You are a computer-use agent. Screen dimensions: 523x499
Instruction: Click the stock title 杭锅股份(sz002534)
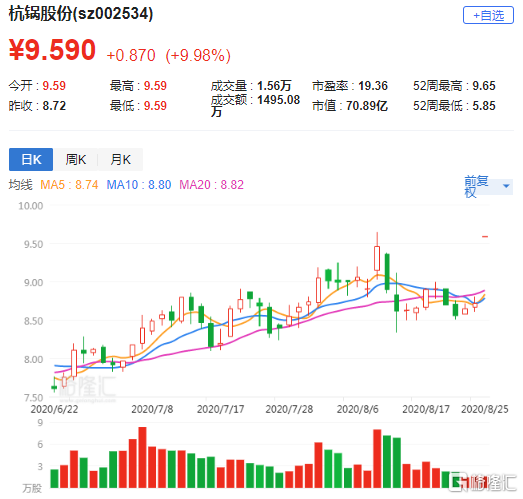click(81, 14)
